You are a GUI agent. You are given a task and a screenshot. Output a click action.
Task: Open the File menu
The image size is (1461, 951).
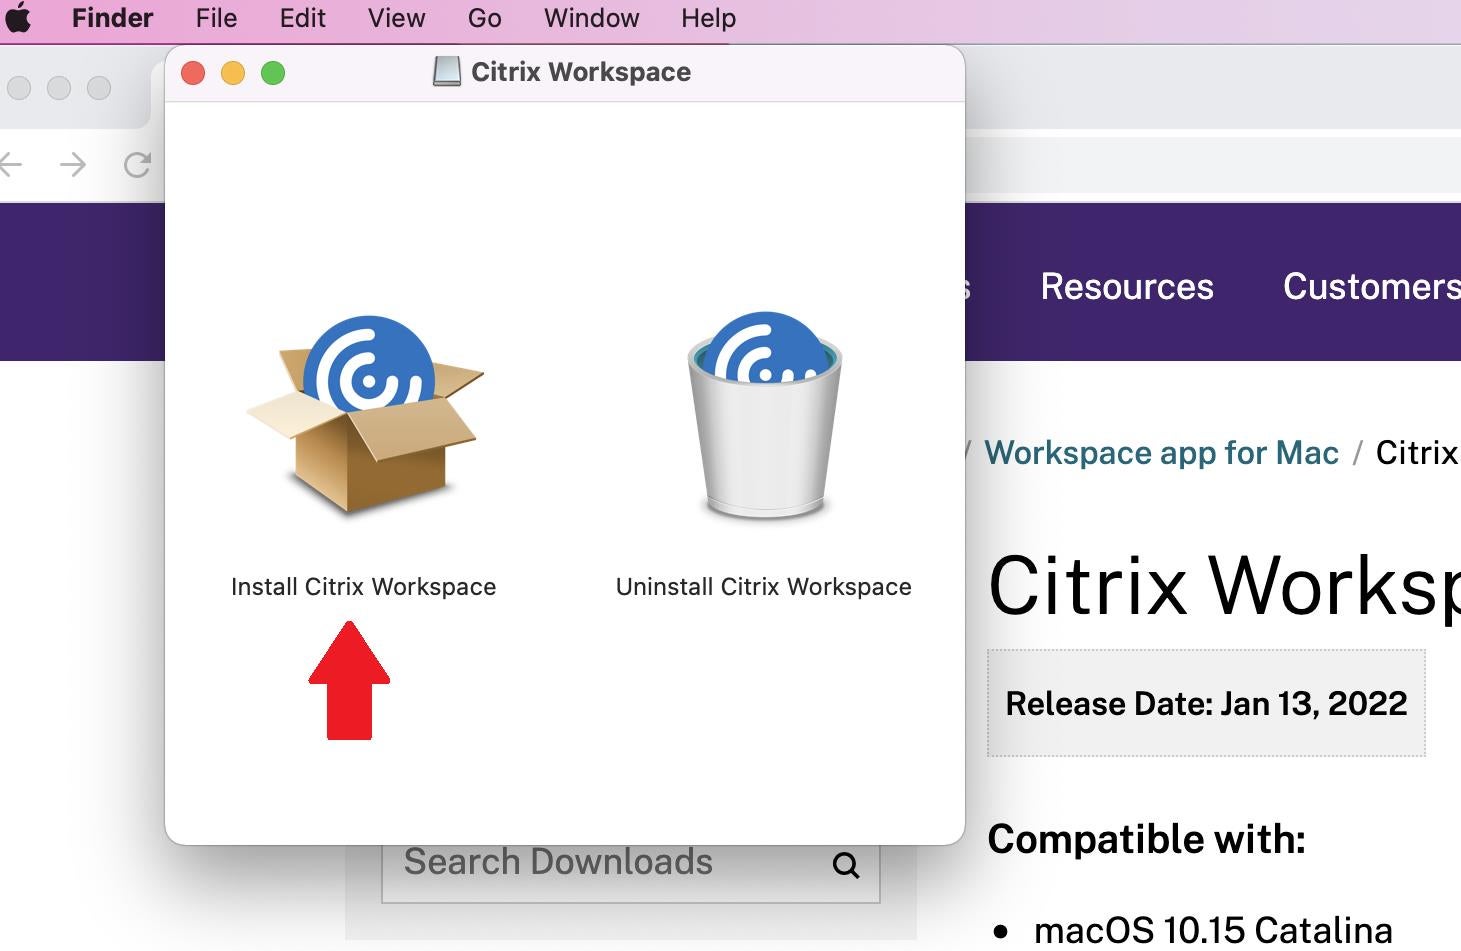[216, 18]
